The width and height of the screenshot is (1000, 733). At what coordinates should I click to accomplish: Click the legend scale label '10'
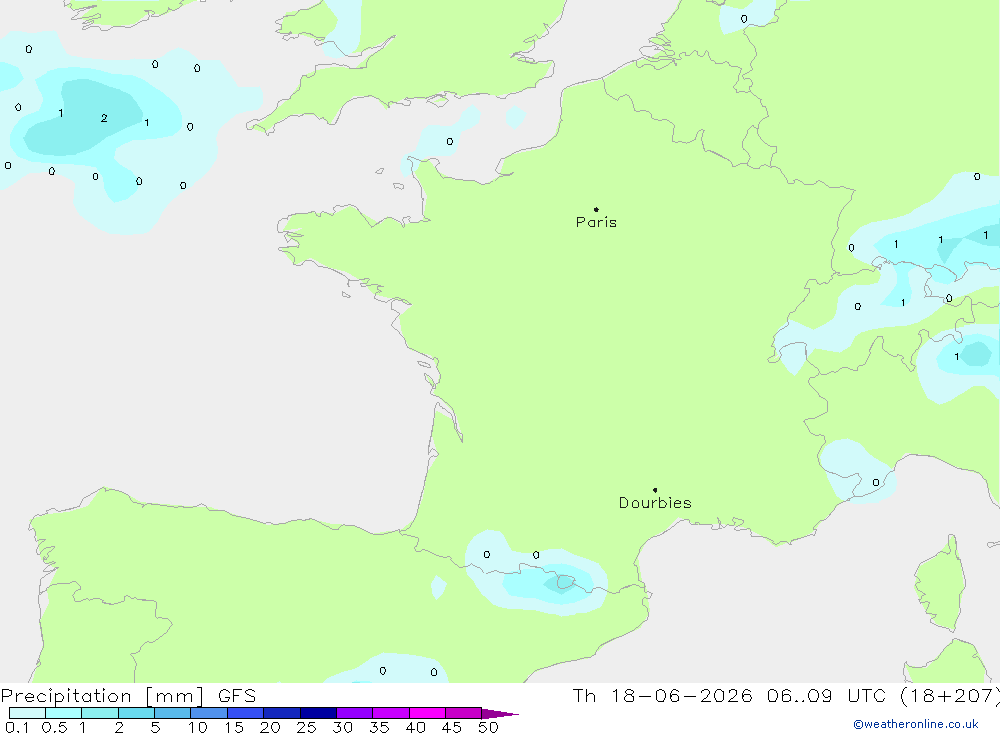point(198,727)
